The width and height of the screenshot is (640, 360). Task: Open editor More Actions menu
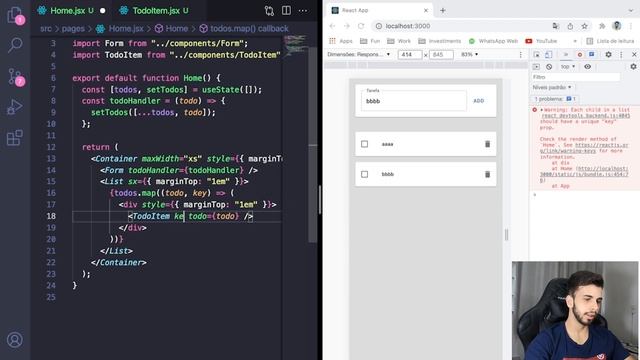[x=303, y=11]
